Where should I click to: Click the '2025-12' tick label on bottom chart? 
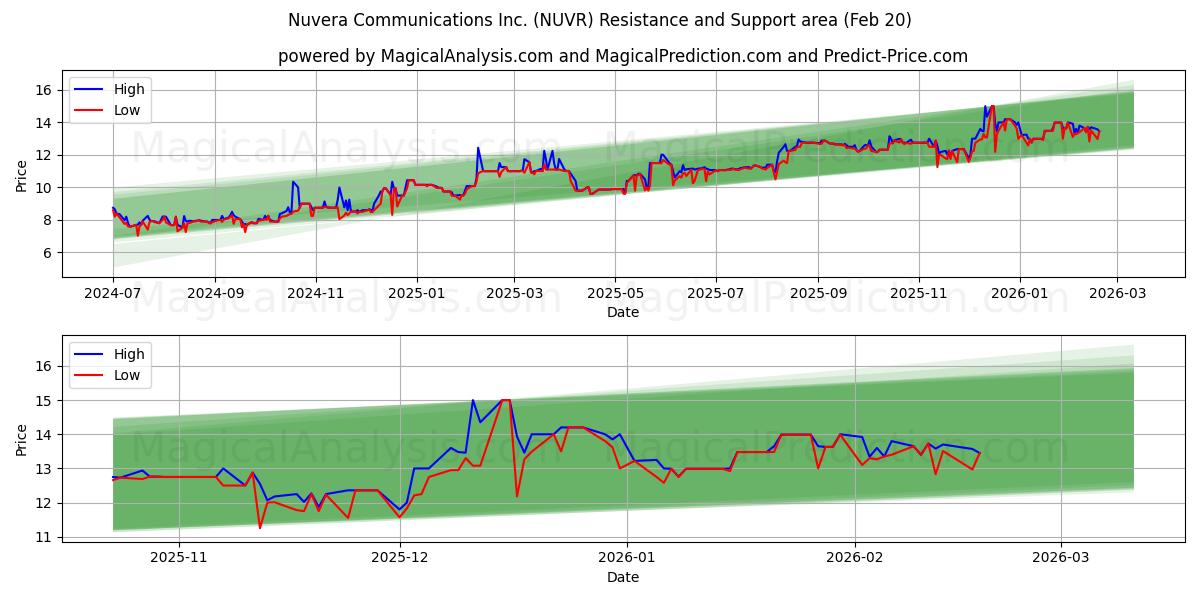point(400,558)
